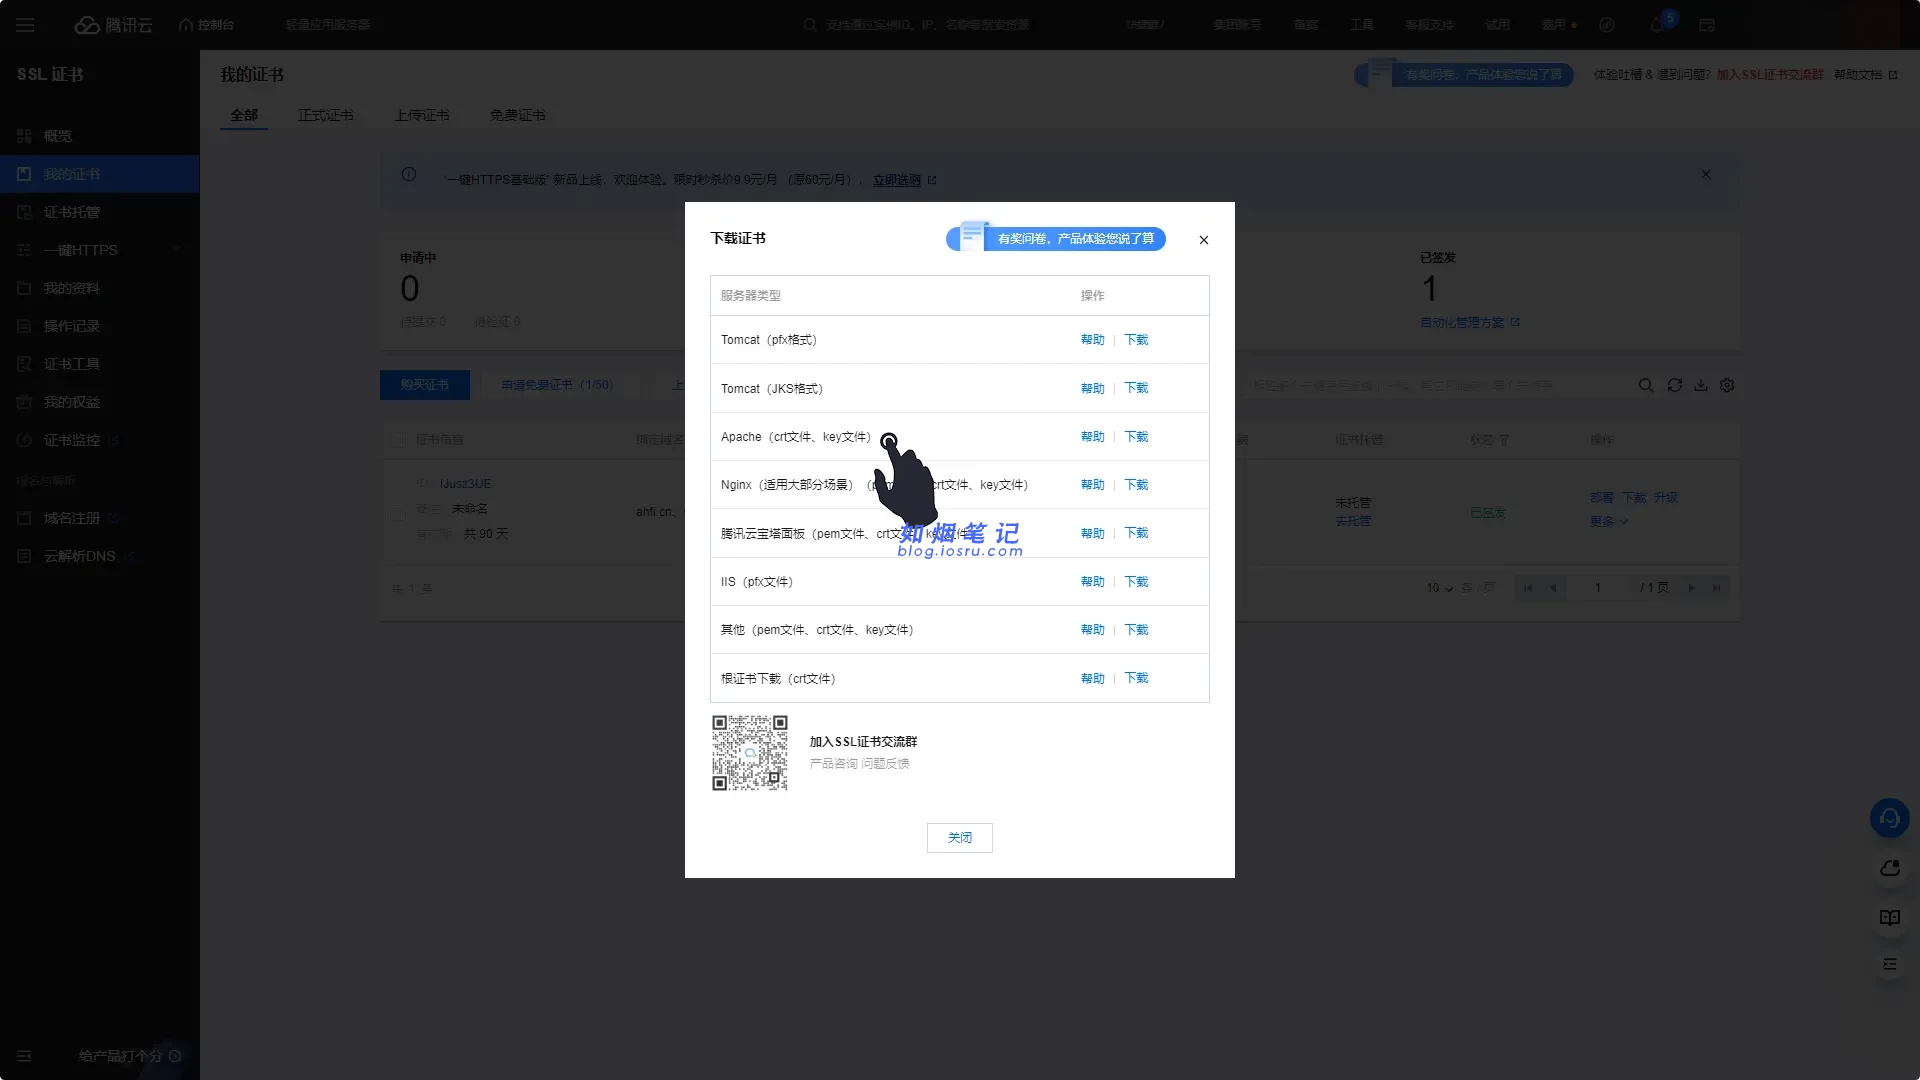Click the list download/export icon

point(1701,385)
